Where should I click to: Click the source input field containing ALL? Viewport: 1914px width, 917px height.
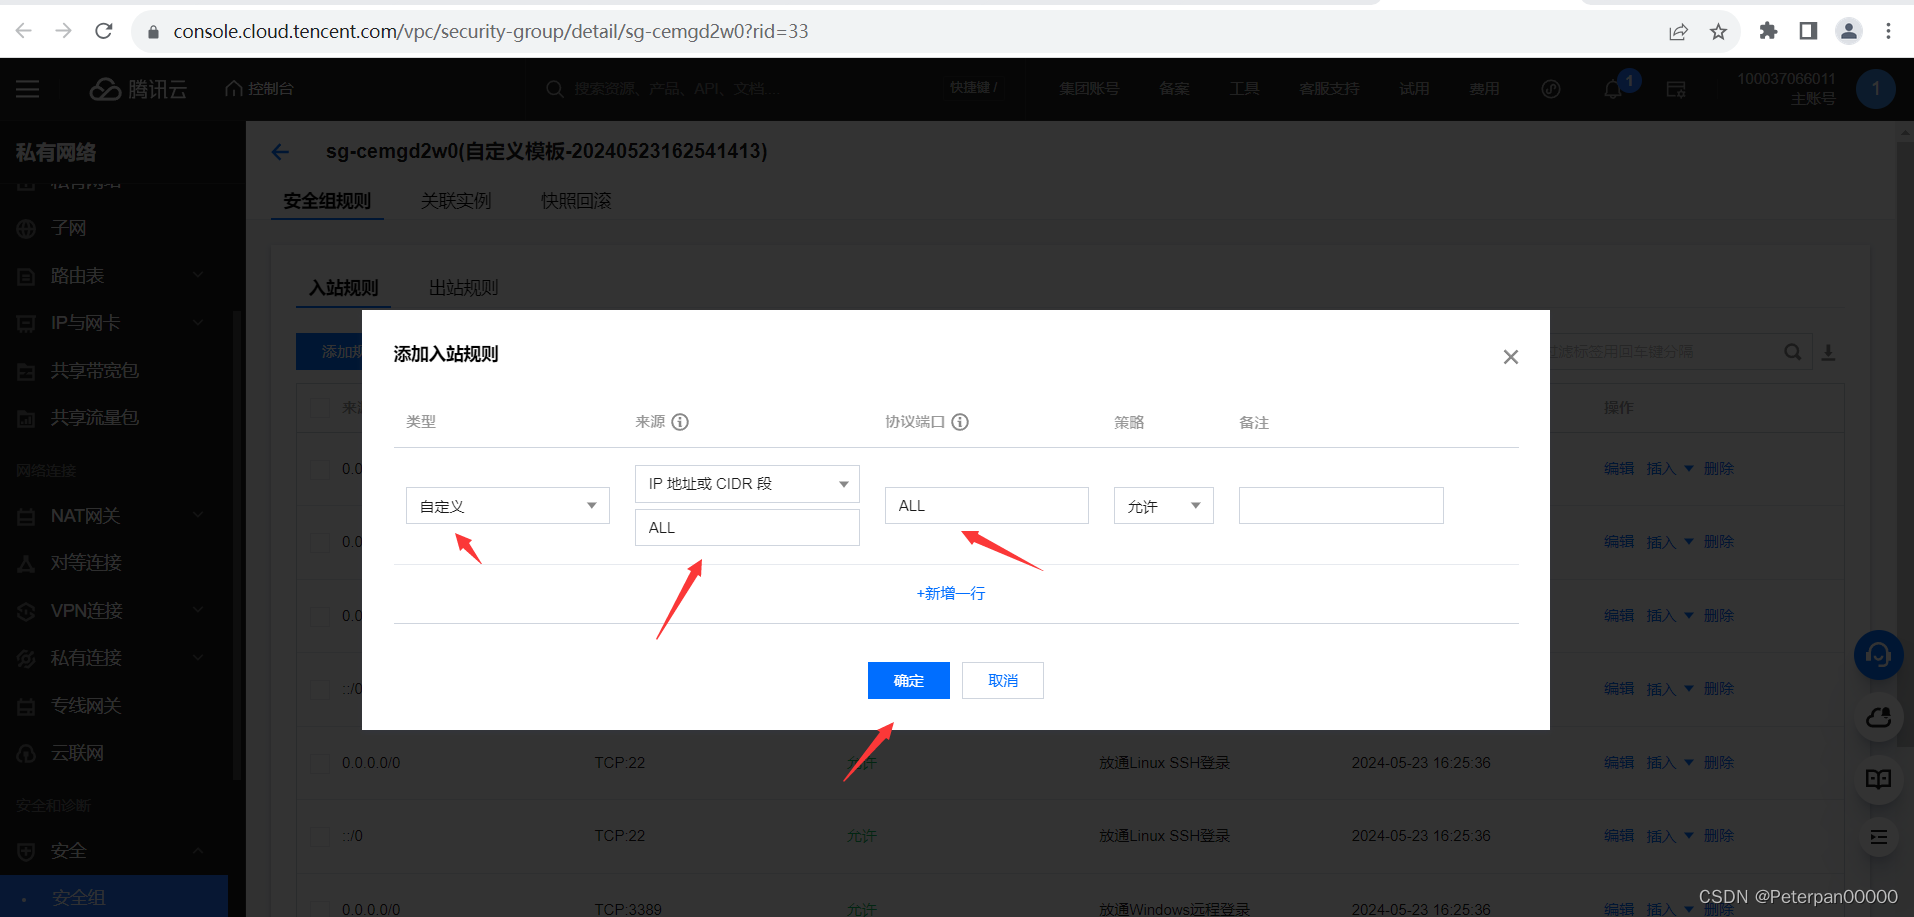pos(747,528)
